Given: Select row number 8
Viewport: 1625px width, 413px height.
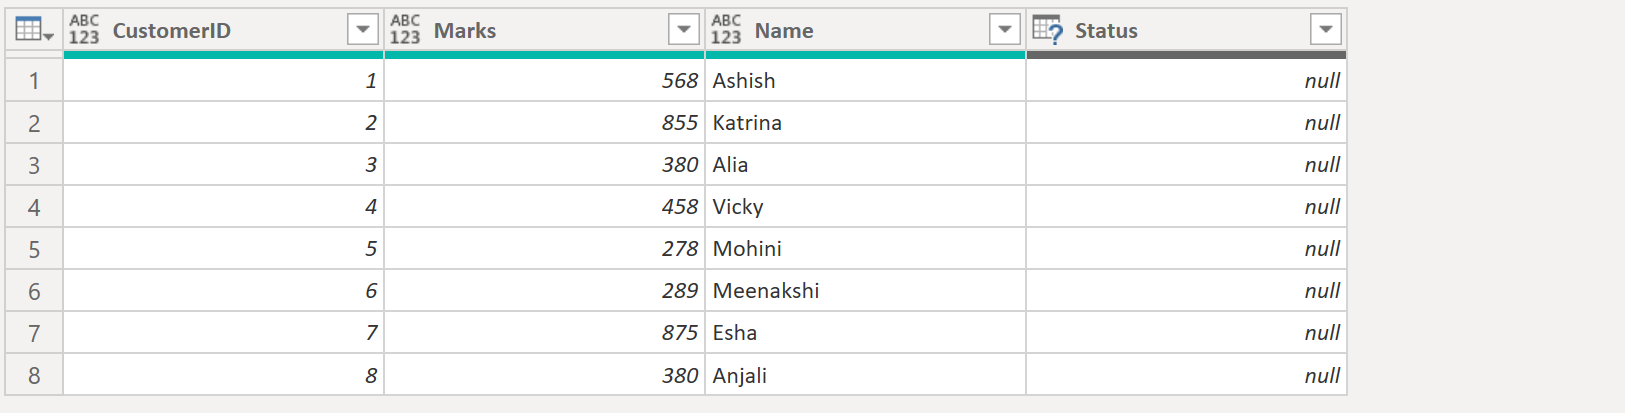Looking at the screenshot, I should pos(34,376).
